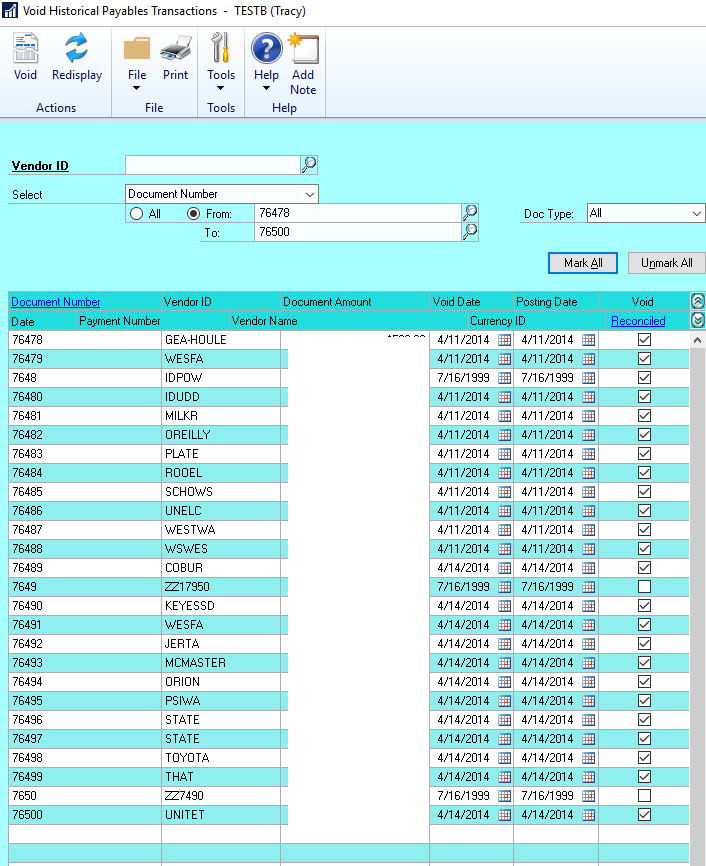Uncheck Void checkbox for GEA-HOULE row
This screenshot has height=866, width=706.
[x=644, y=340]
